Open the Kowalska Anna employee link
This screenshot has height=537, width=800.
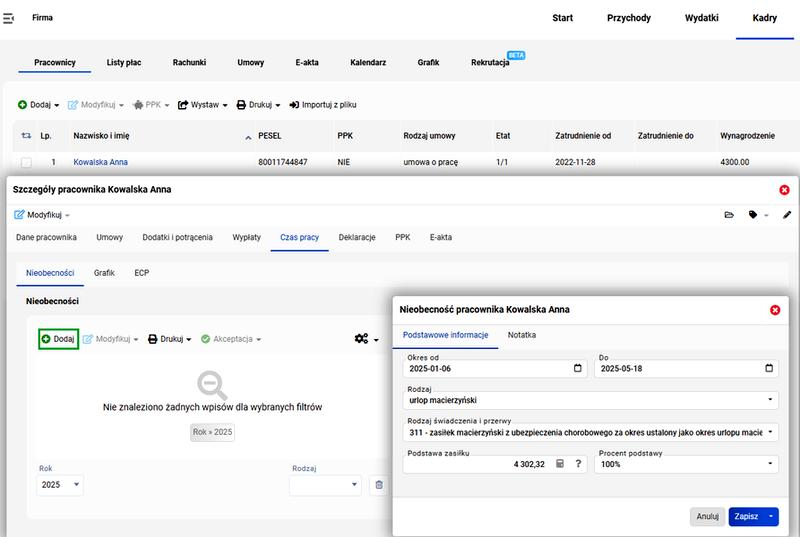[101, 162]
